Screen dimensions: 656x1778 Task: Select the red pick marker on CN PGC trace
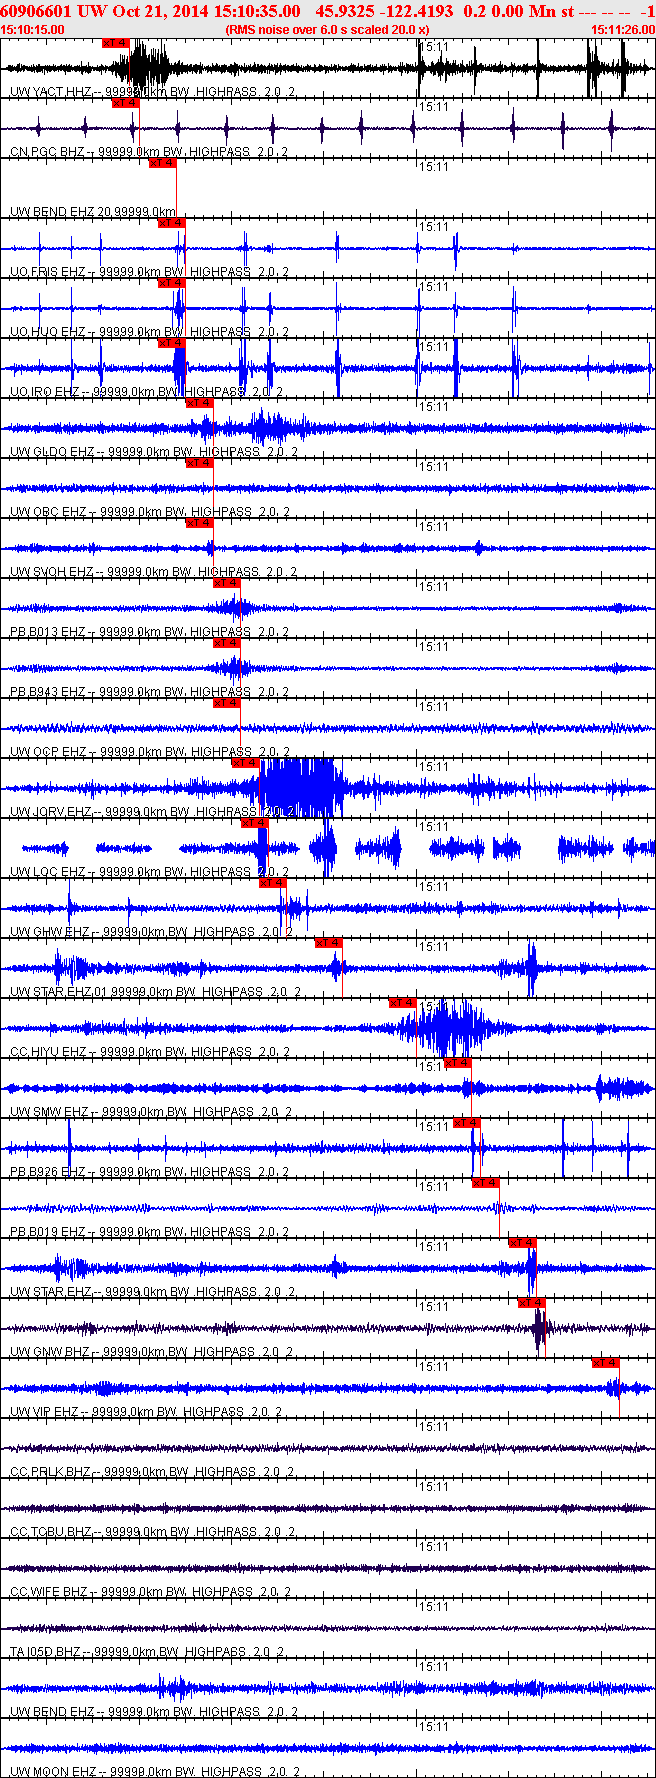coord(125,103)
